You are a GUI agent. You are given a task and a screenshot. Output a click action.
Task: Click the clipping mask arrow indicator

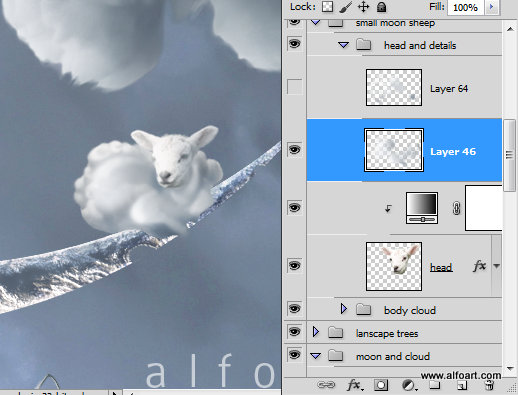click(x=388, y=209)
